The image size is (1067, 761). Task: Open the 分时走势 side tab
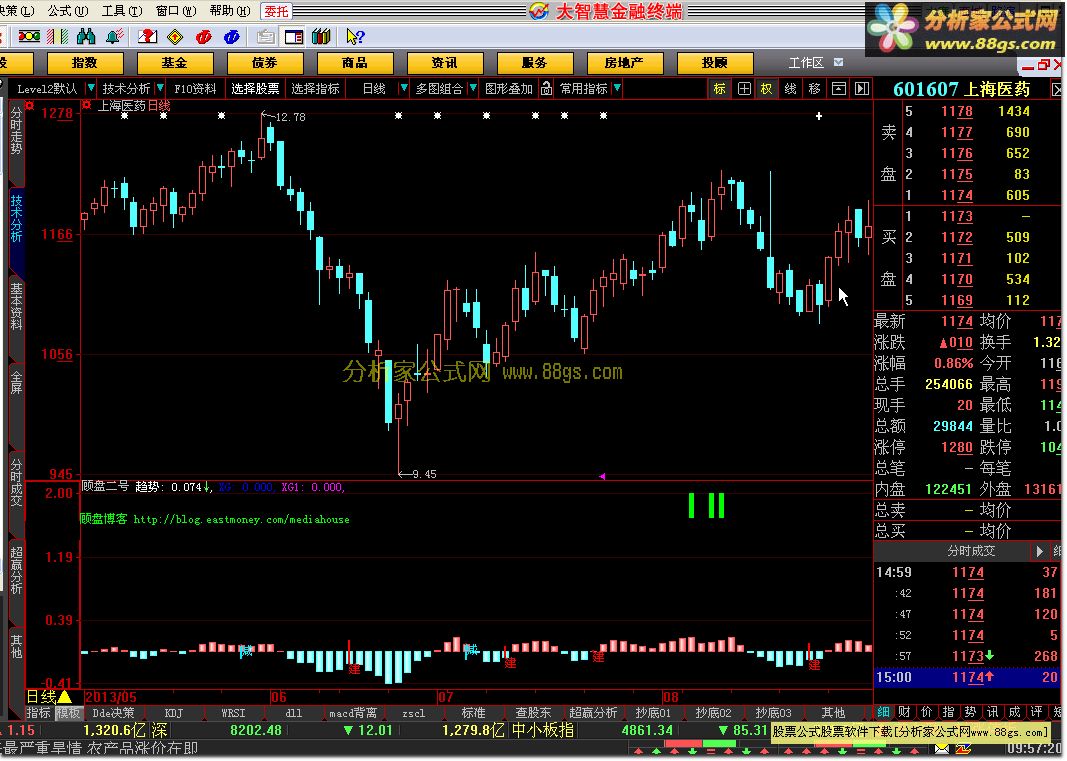[x=16, y=131]
